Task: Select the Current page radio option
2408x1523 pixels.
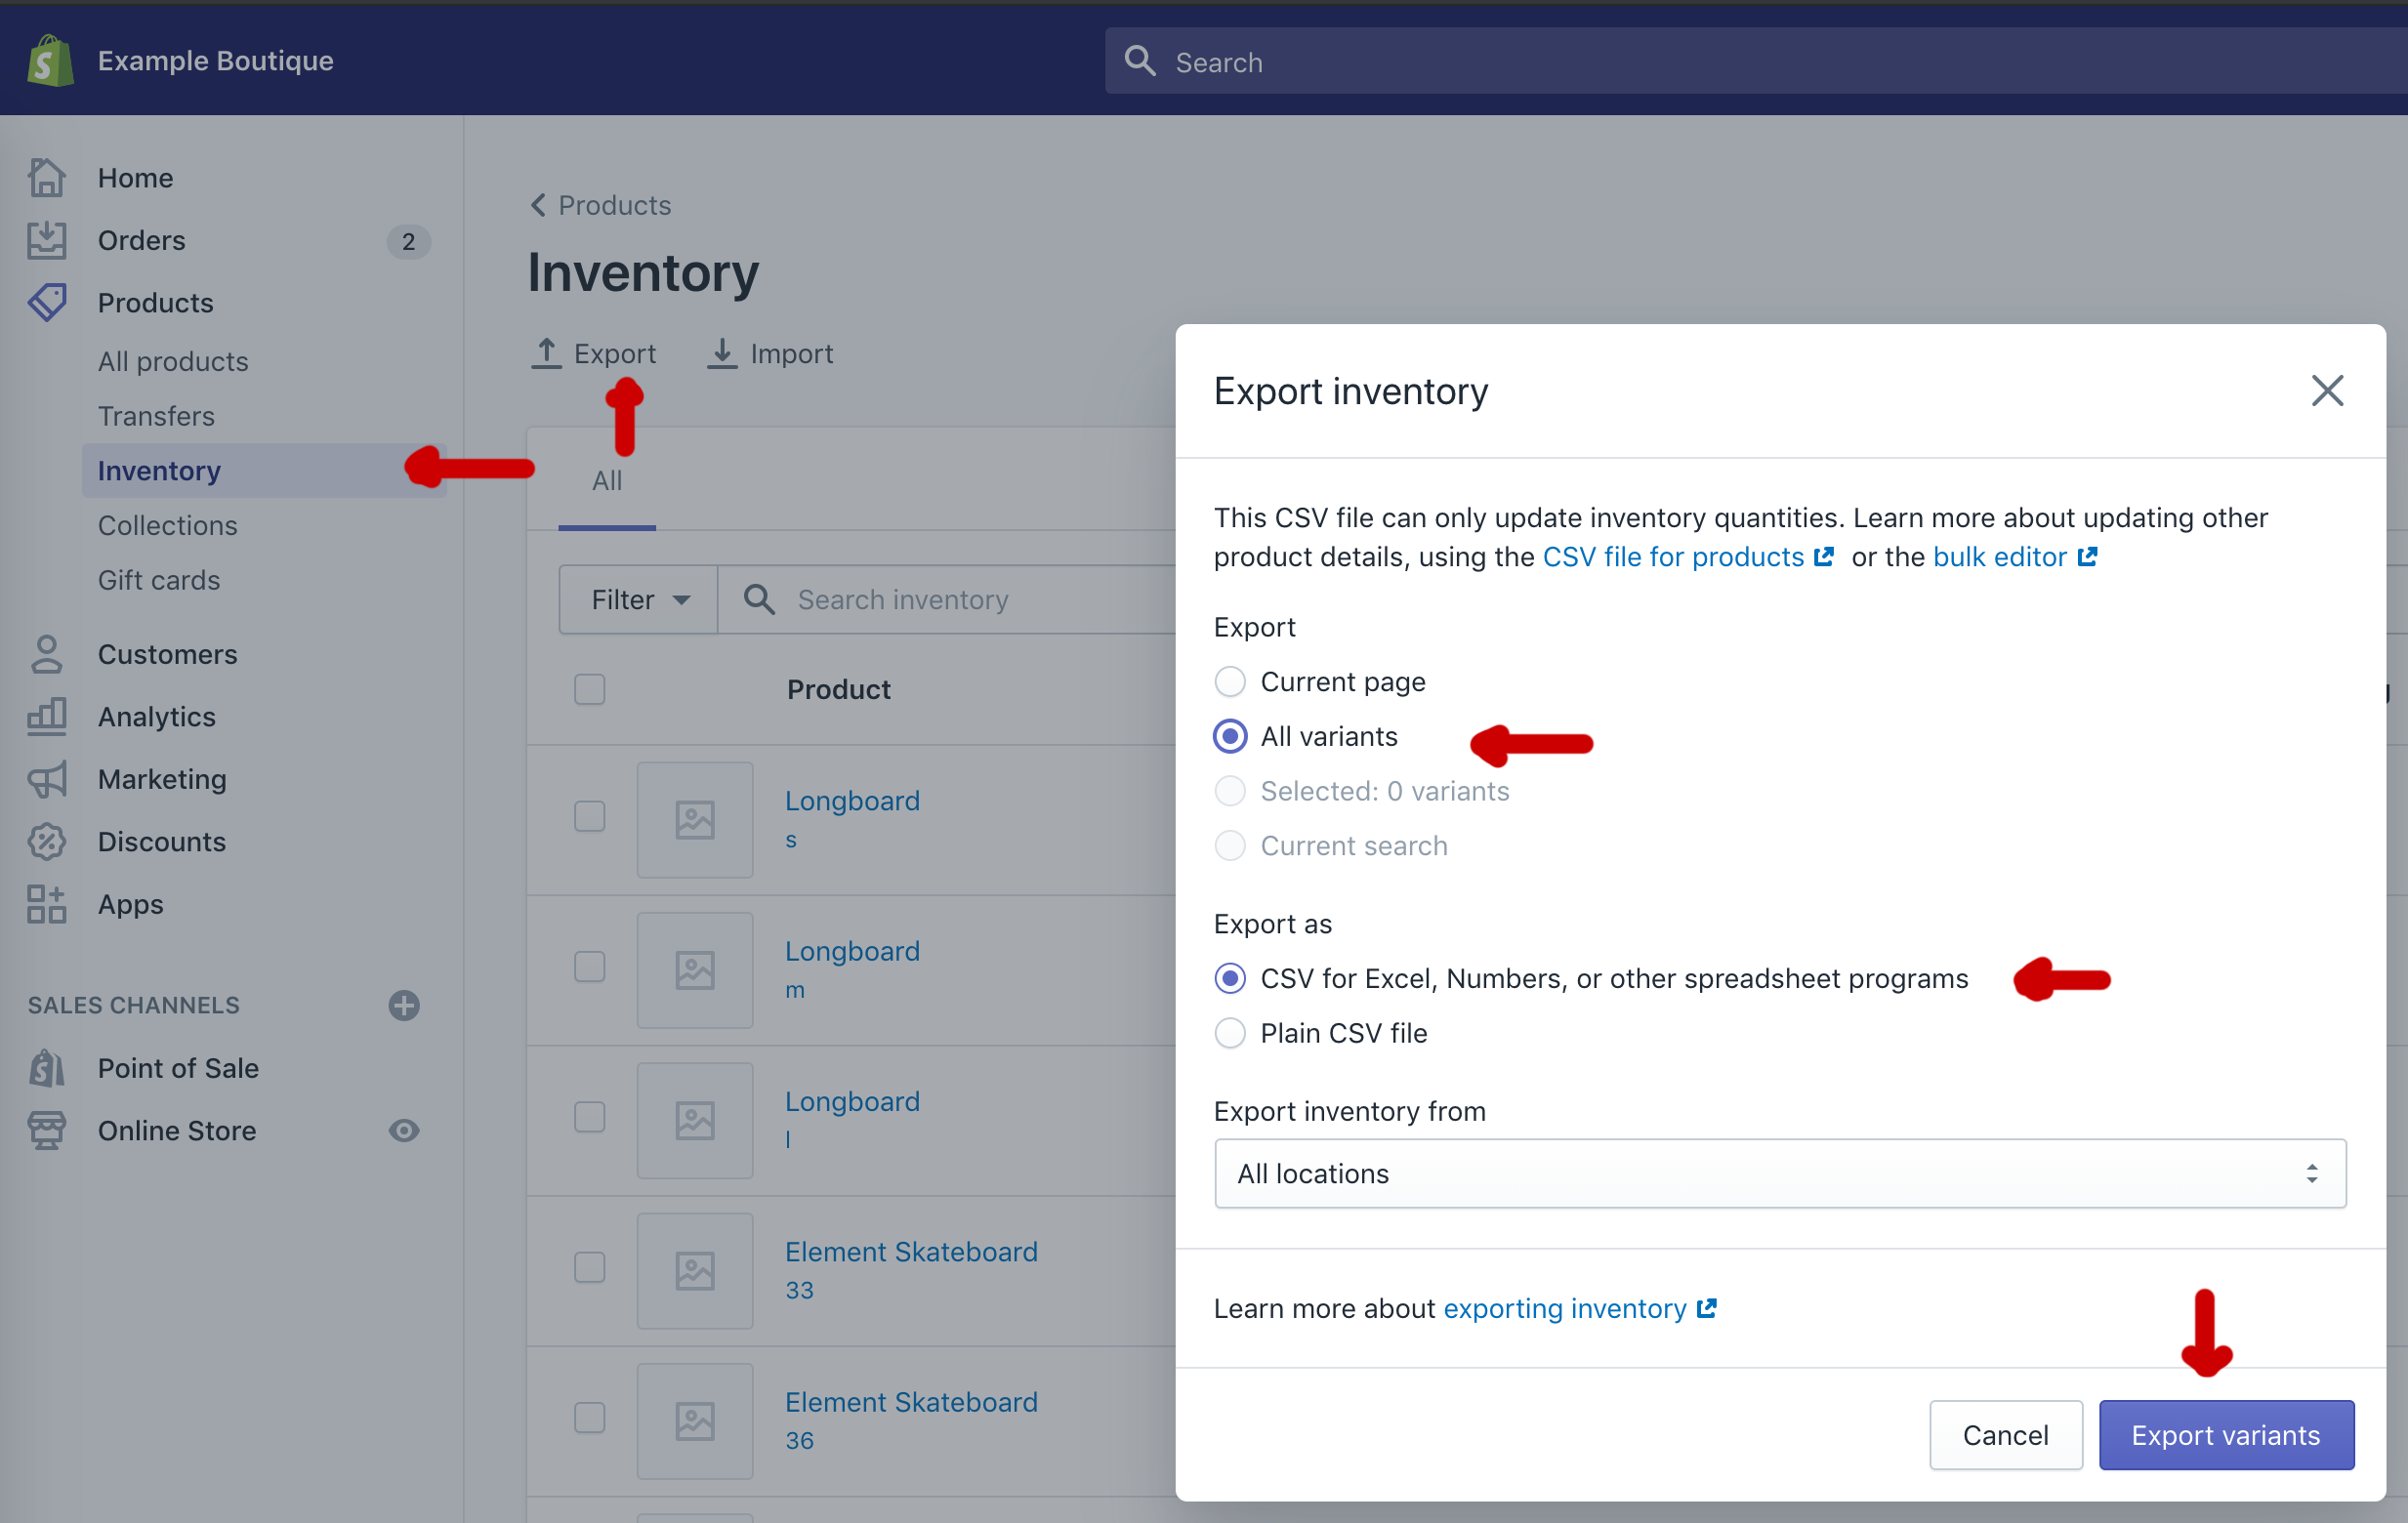Action: (1230, 682)
